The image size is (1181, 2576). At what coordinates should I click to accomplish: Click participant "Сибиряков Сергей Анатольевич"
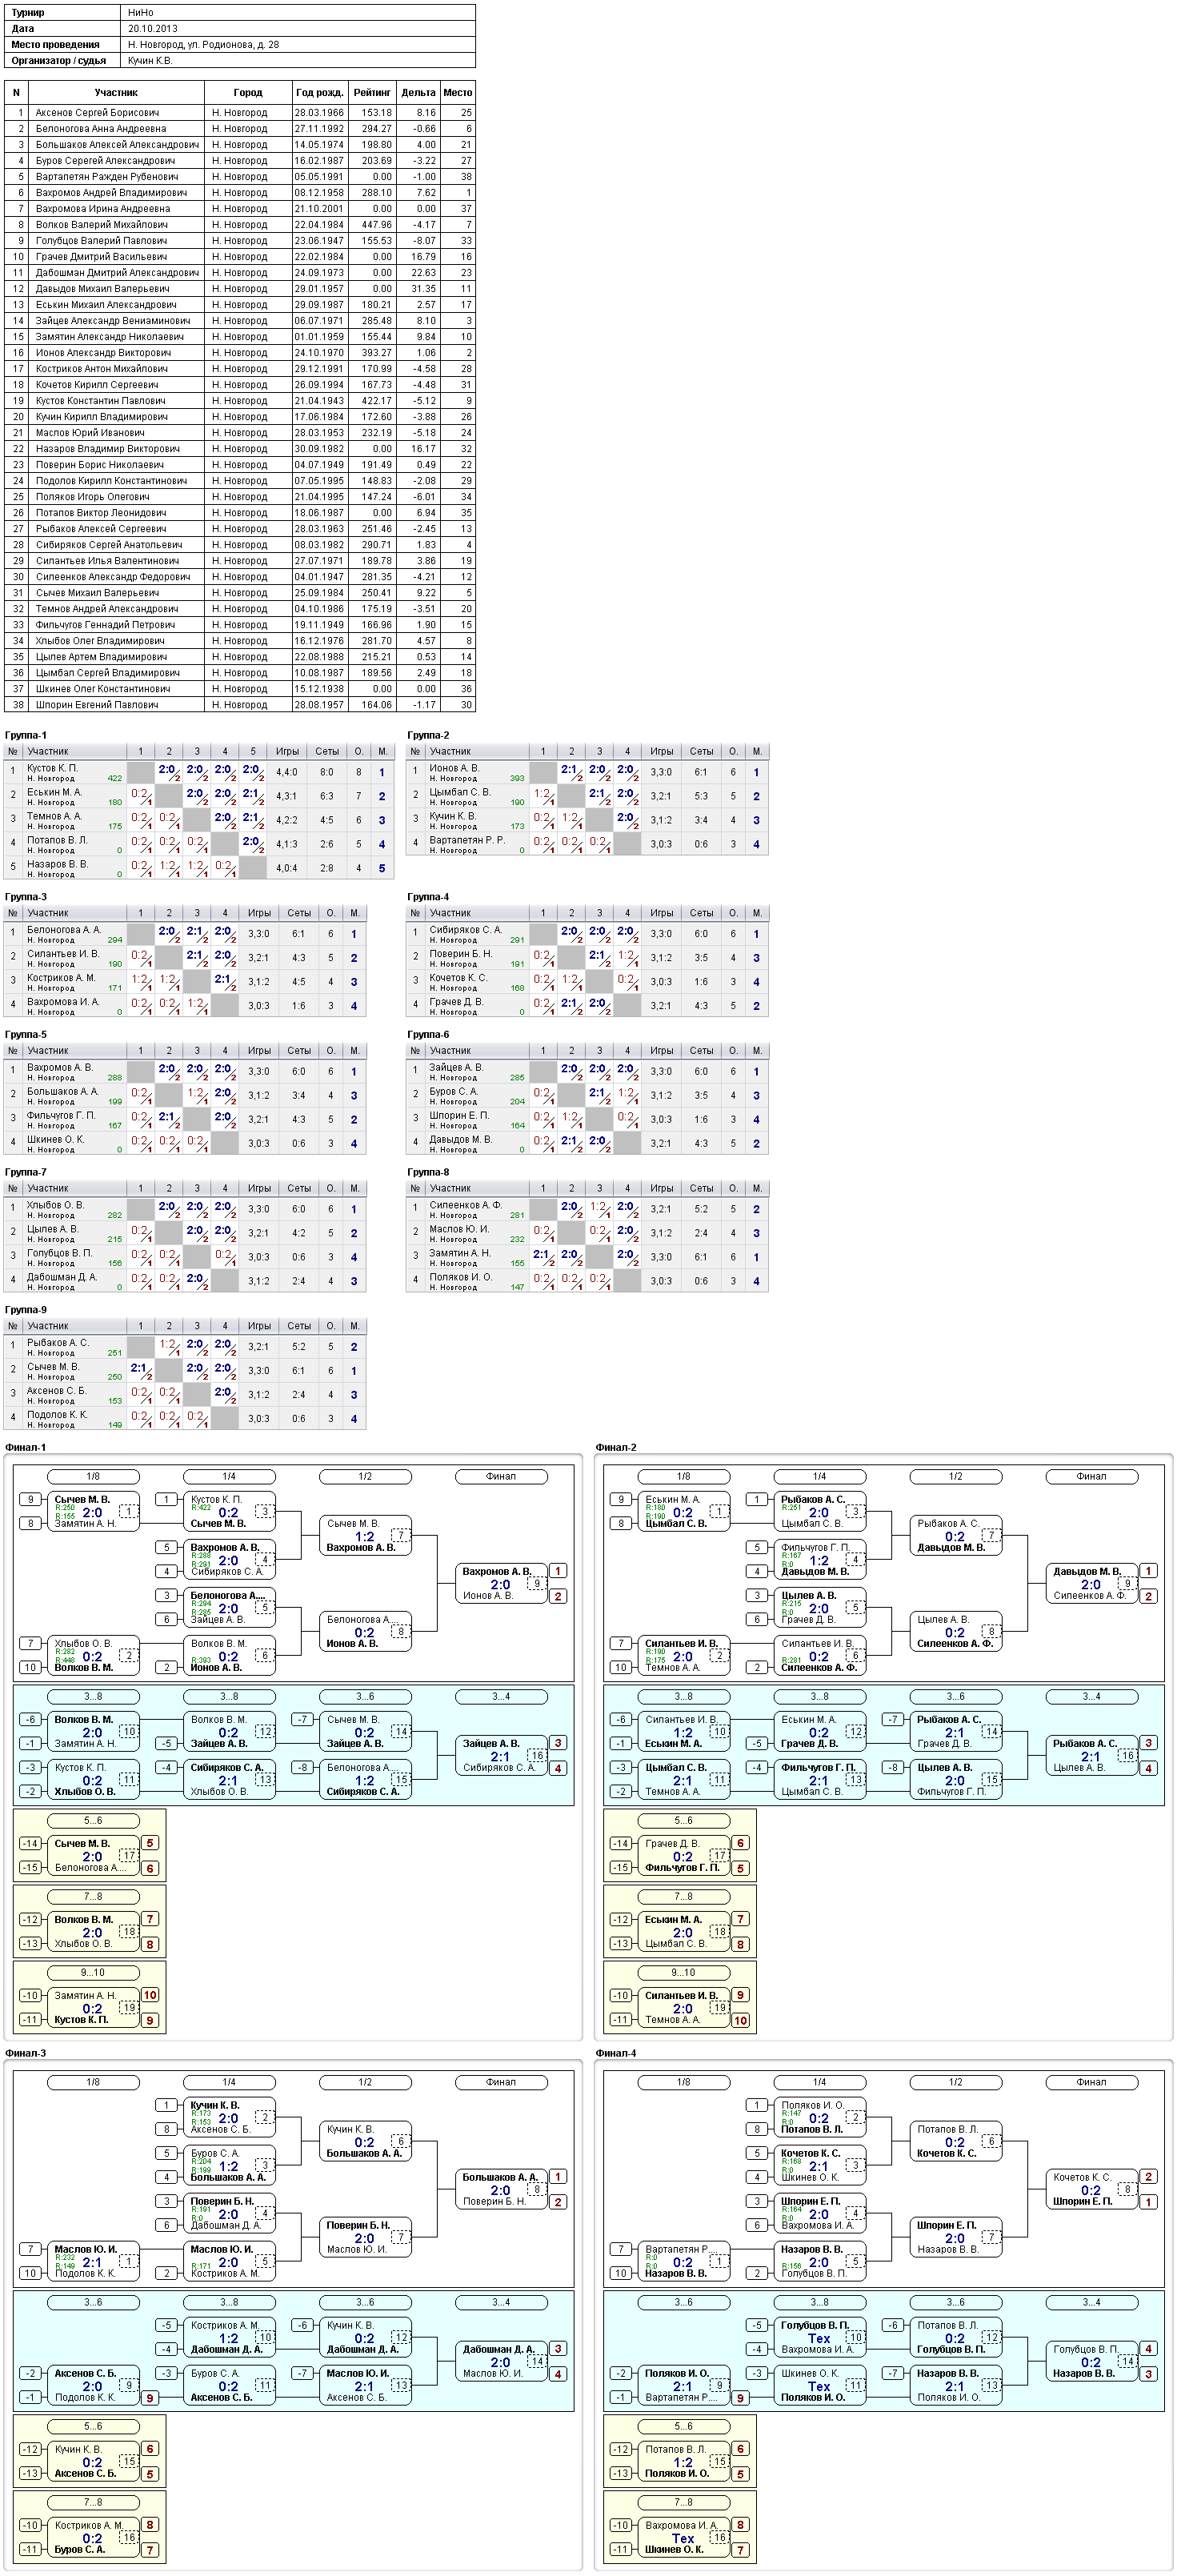pyautogui.click(x=109, y=545)
